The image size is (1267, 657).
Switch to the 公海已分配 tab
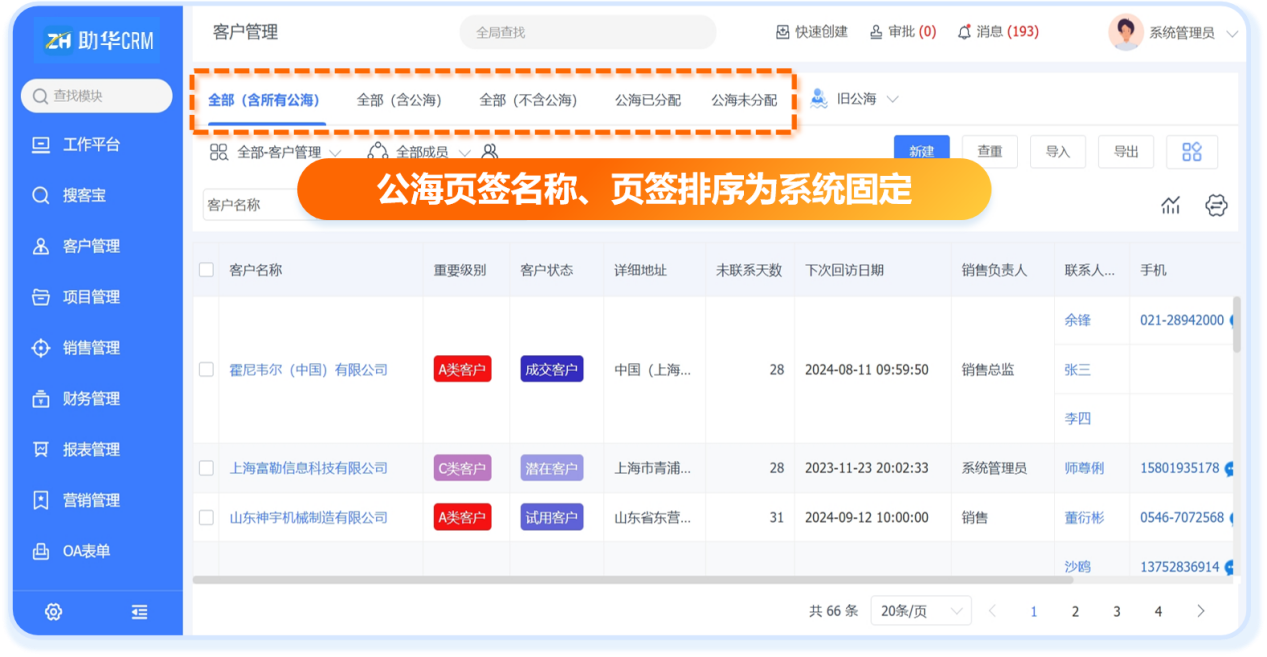[x=647, y=100]
